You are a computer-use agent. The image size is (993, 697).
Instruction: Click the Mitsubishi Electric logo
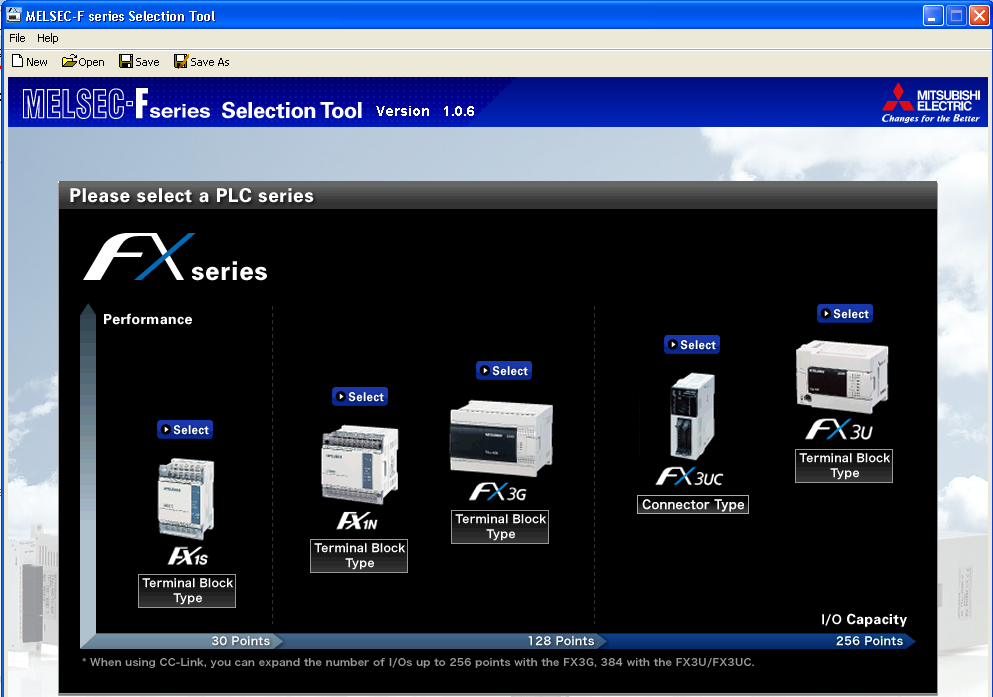(x=931, y=103)
